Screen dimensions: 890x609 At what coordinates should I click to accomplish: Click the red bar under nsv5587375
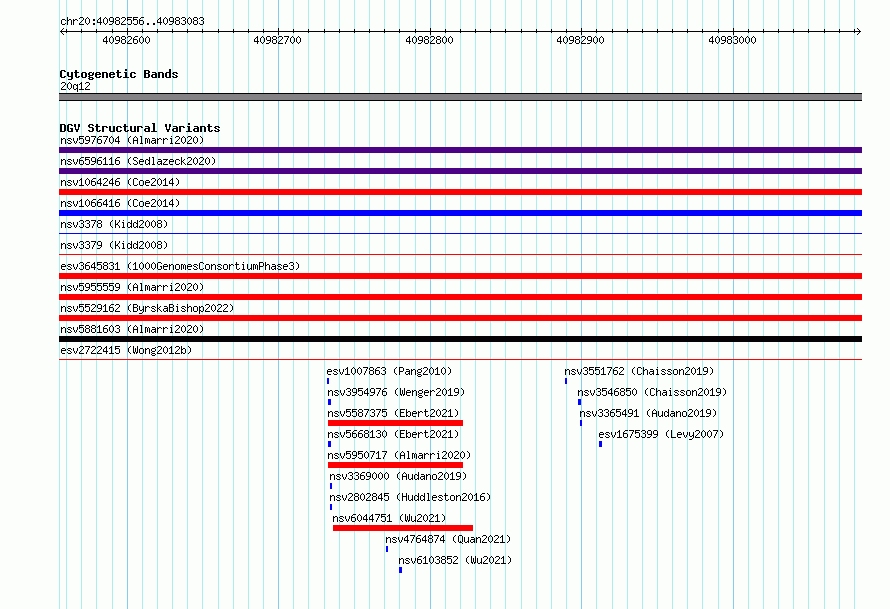396,423
